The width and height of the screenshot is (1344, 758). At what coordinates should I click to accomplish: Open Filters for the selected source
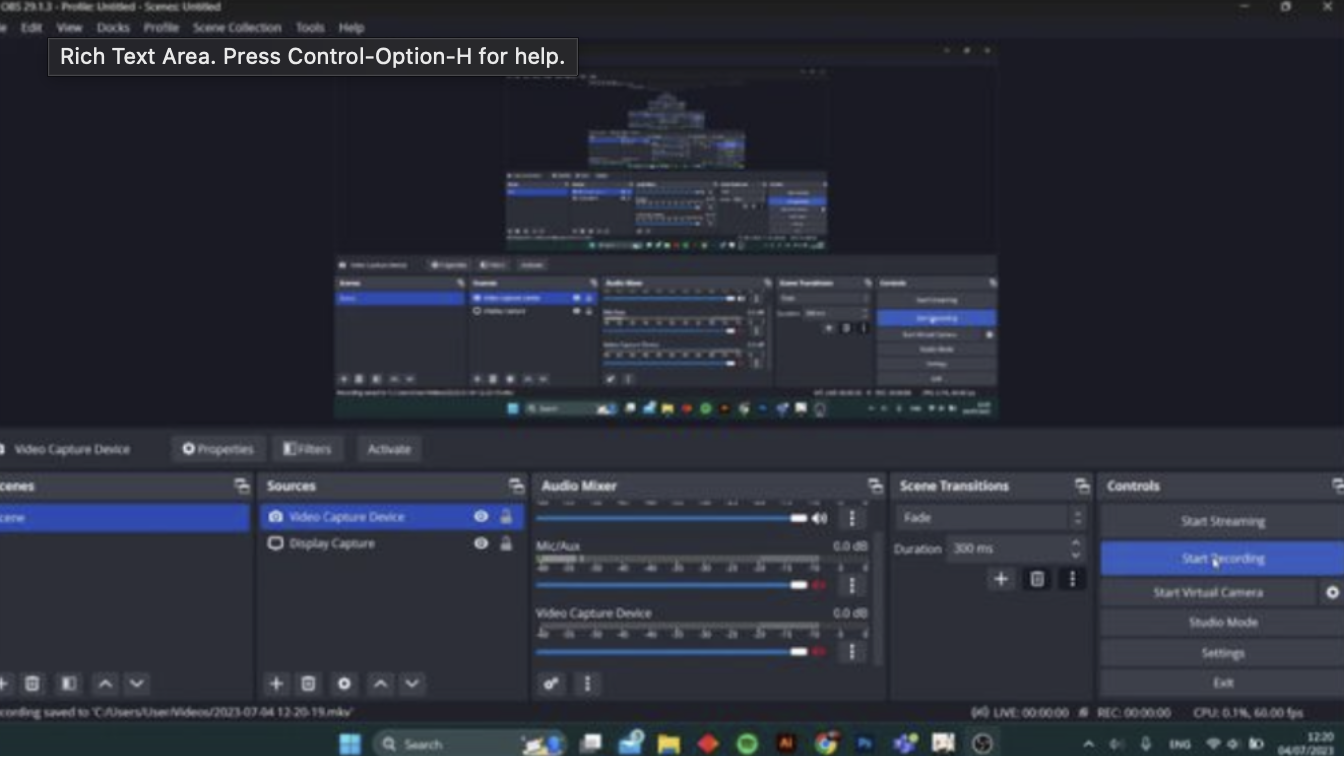pyautogui.click(x=307, y=449)
